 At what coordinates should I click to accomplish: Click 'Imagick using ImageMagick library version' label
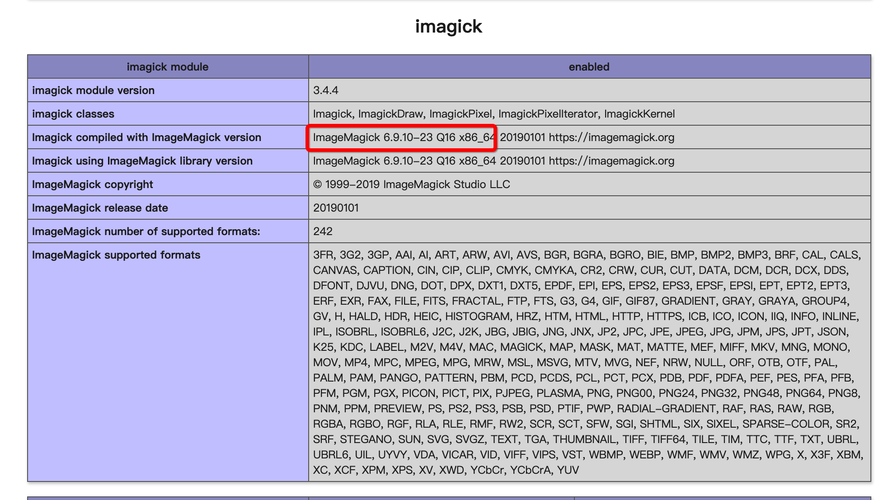142,161
